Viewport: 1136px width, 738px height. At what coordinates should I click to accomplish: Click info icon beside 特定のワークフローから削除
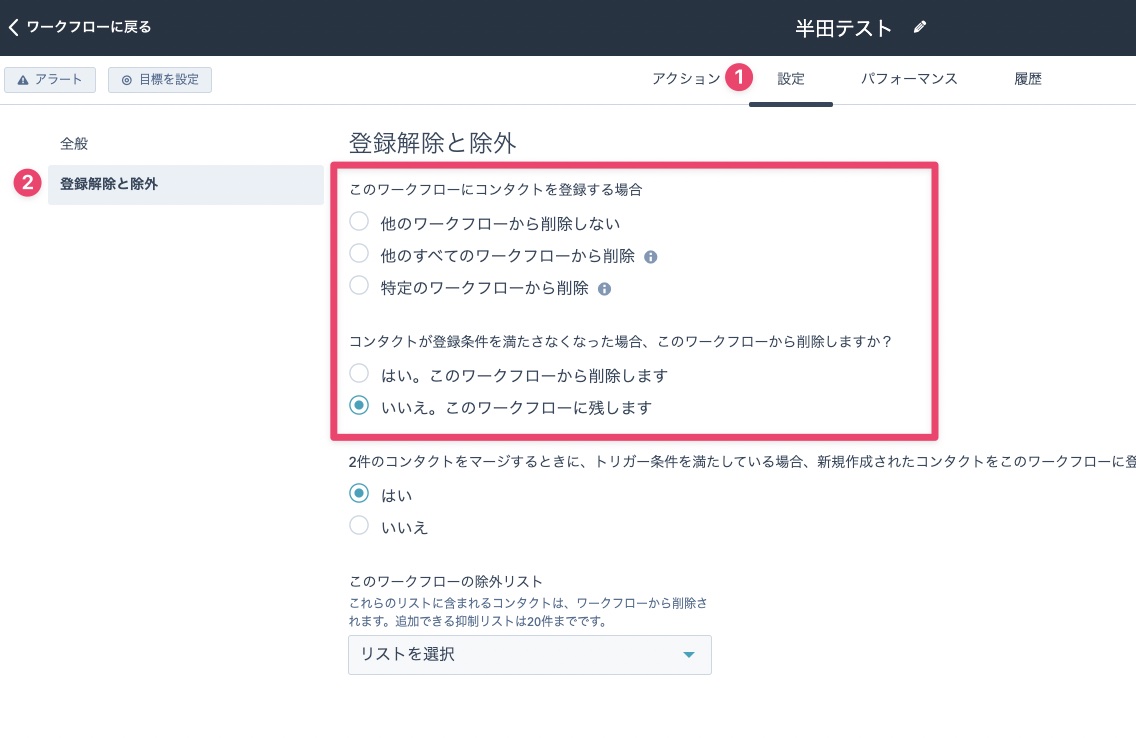point(604,289)
